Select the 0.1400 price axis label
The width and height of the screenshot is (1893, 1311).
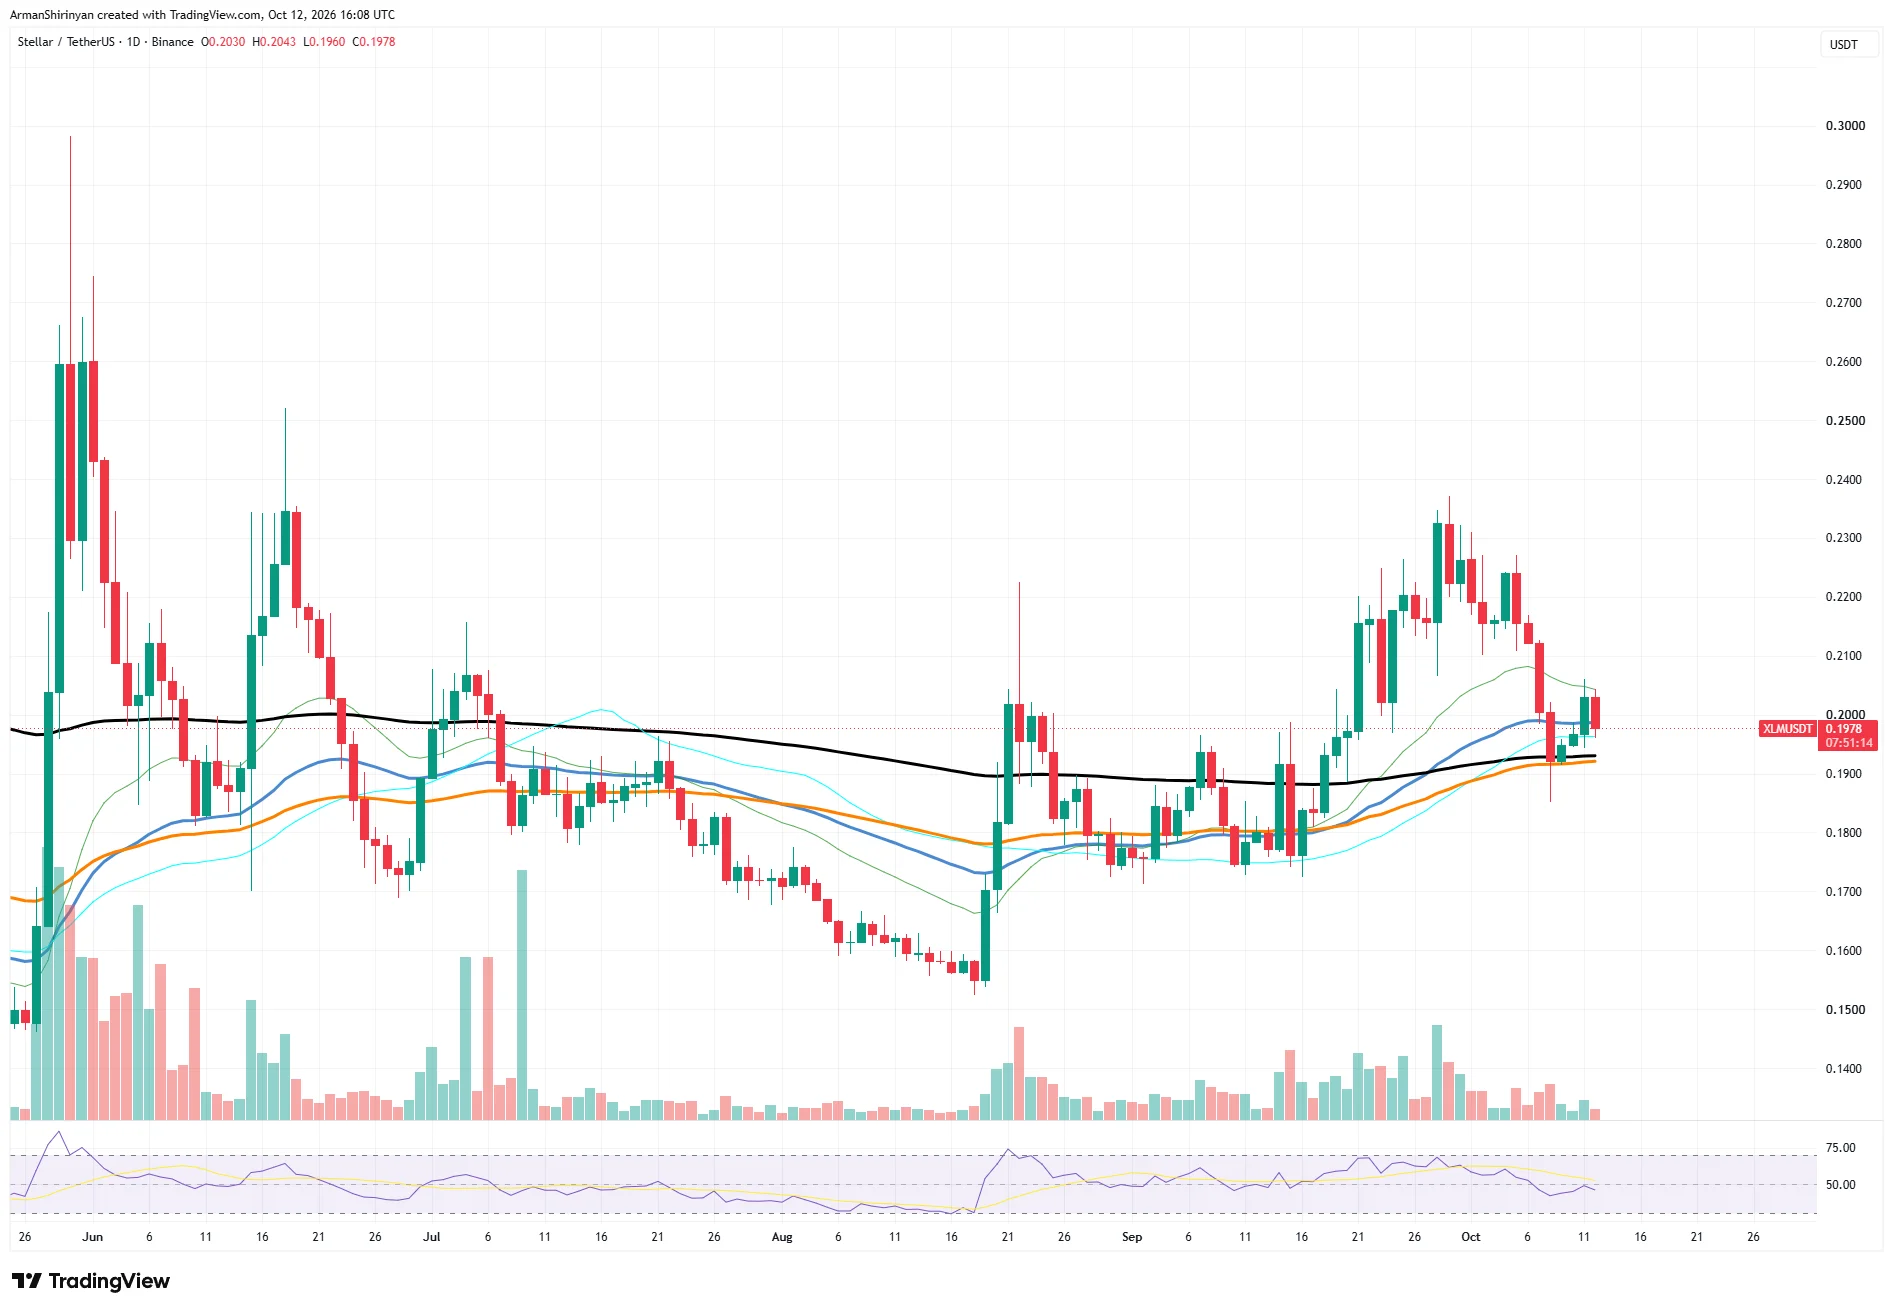pos(1845,1069)
